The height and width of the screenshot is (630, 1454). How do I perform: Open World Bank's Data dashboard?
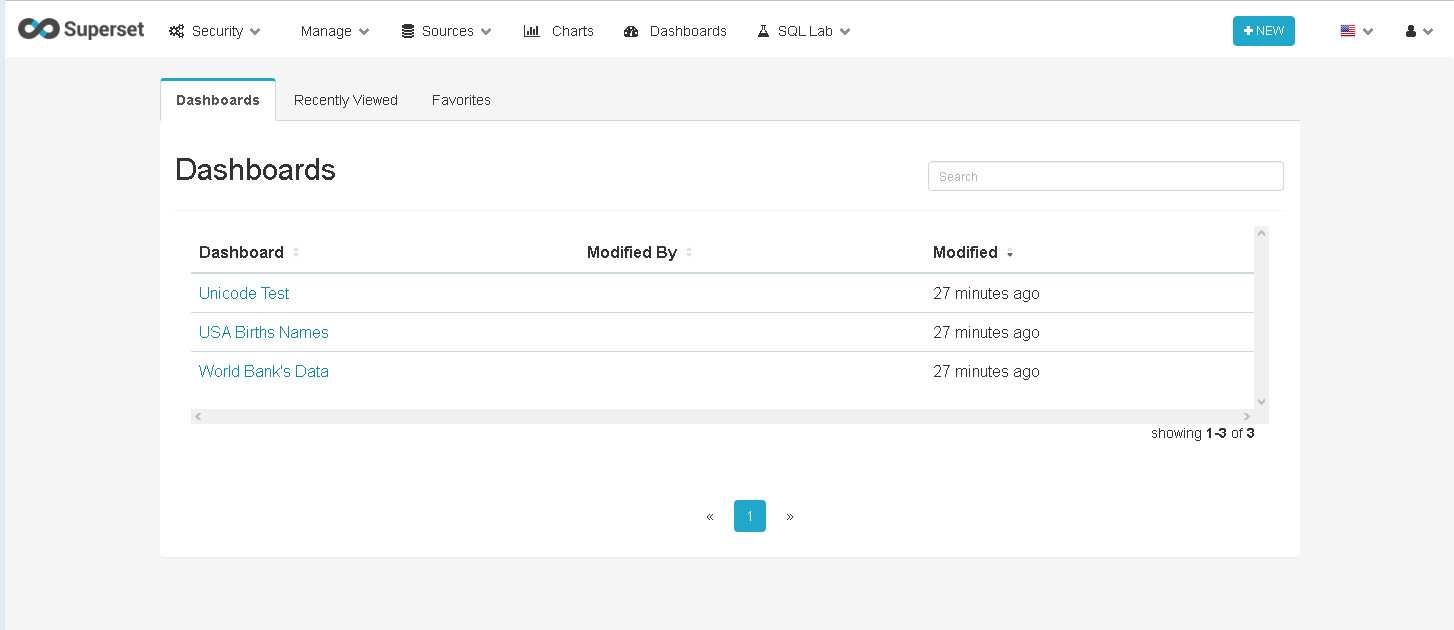264,371
